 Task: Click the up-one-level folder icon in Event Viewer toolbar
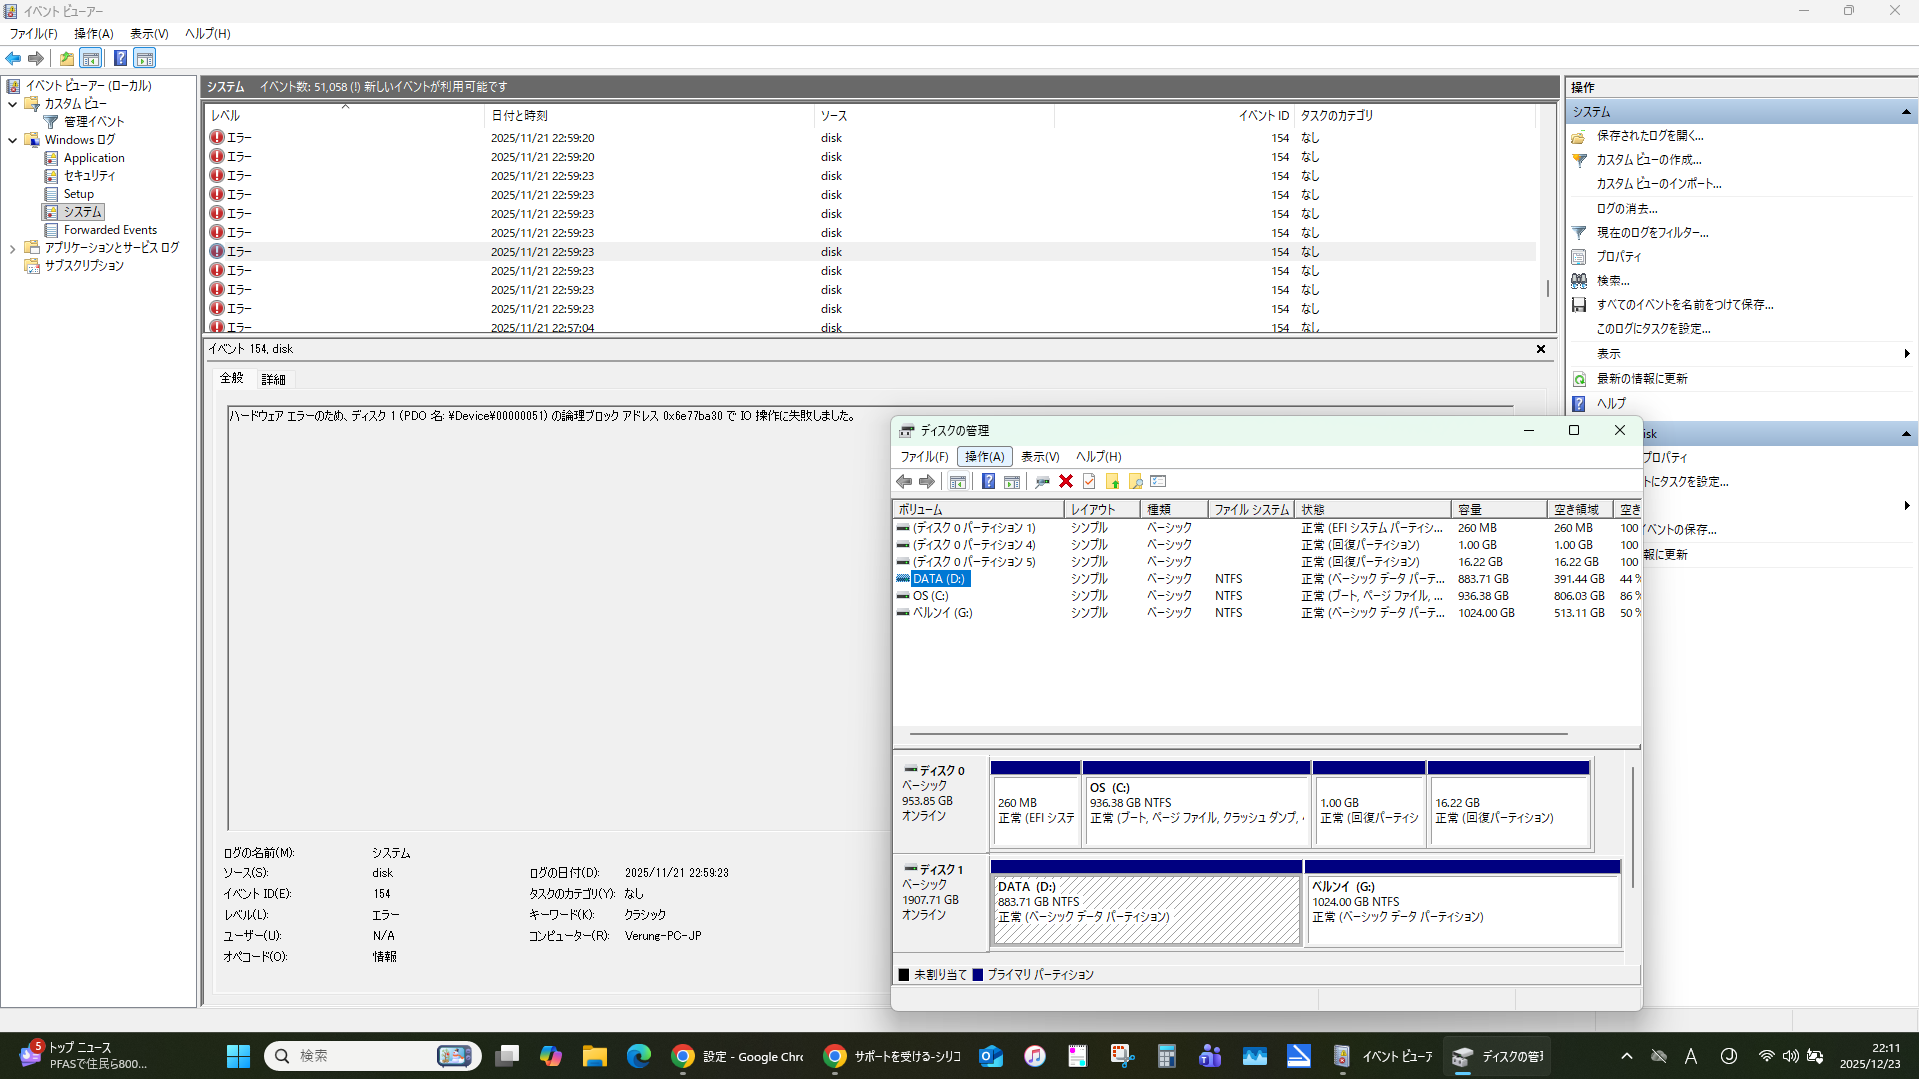pyautogui.click(x=66, y=58)
